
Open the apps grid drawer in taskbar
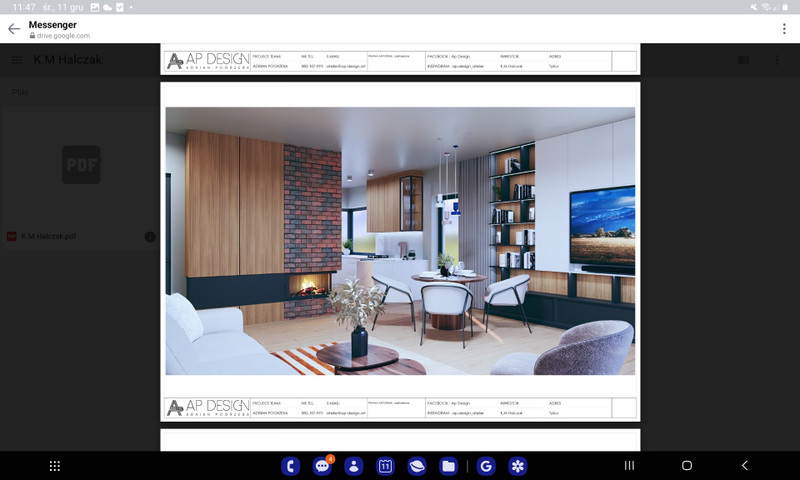pyautogui.click(x=55, y=466)
